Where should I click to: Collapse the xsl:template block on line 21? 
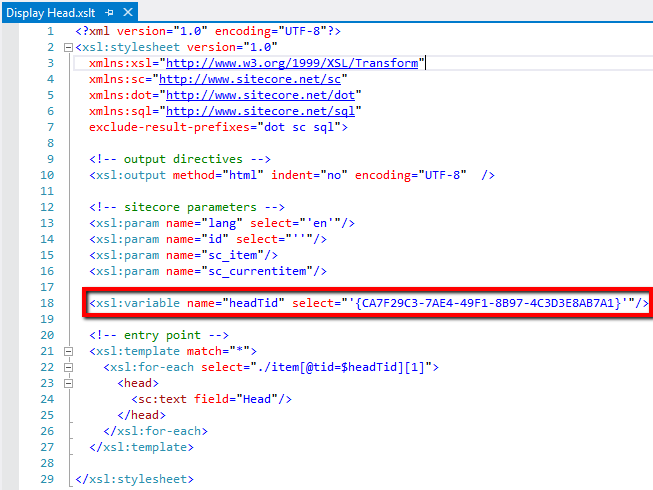[68, 351]
